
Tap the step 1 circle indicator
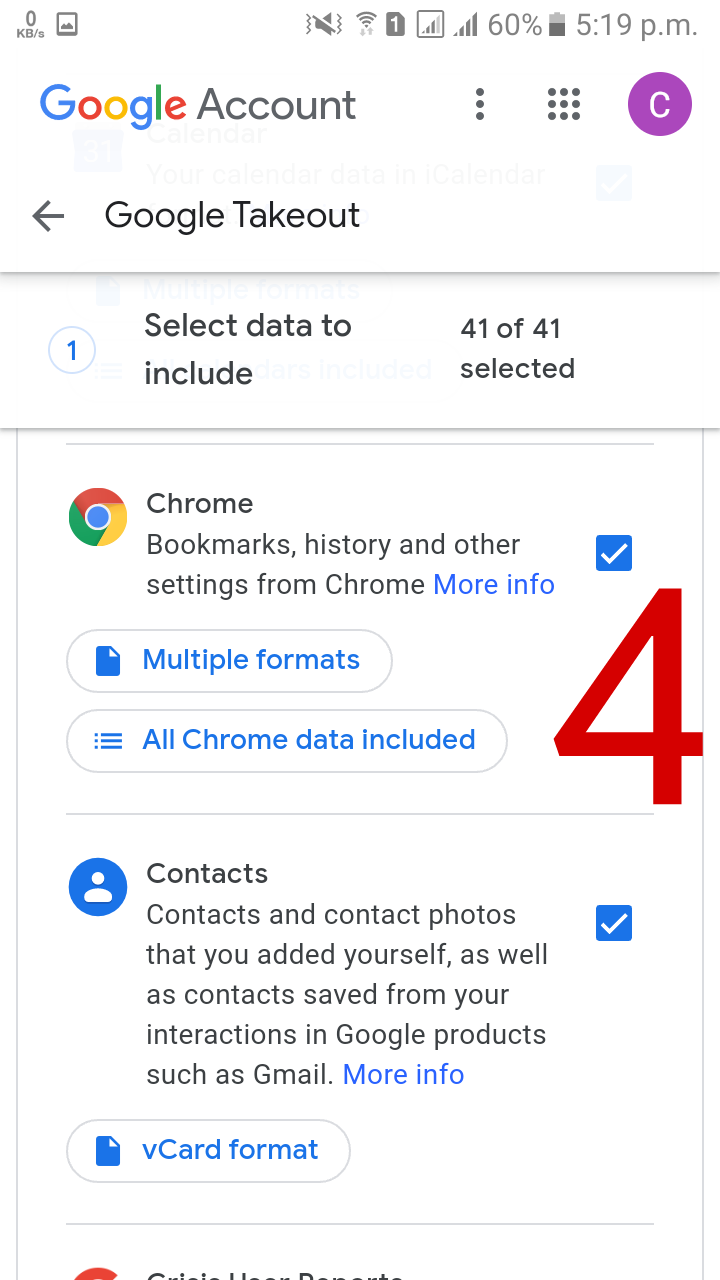pyautogui.click(x=72, y=350)
